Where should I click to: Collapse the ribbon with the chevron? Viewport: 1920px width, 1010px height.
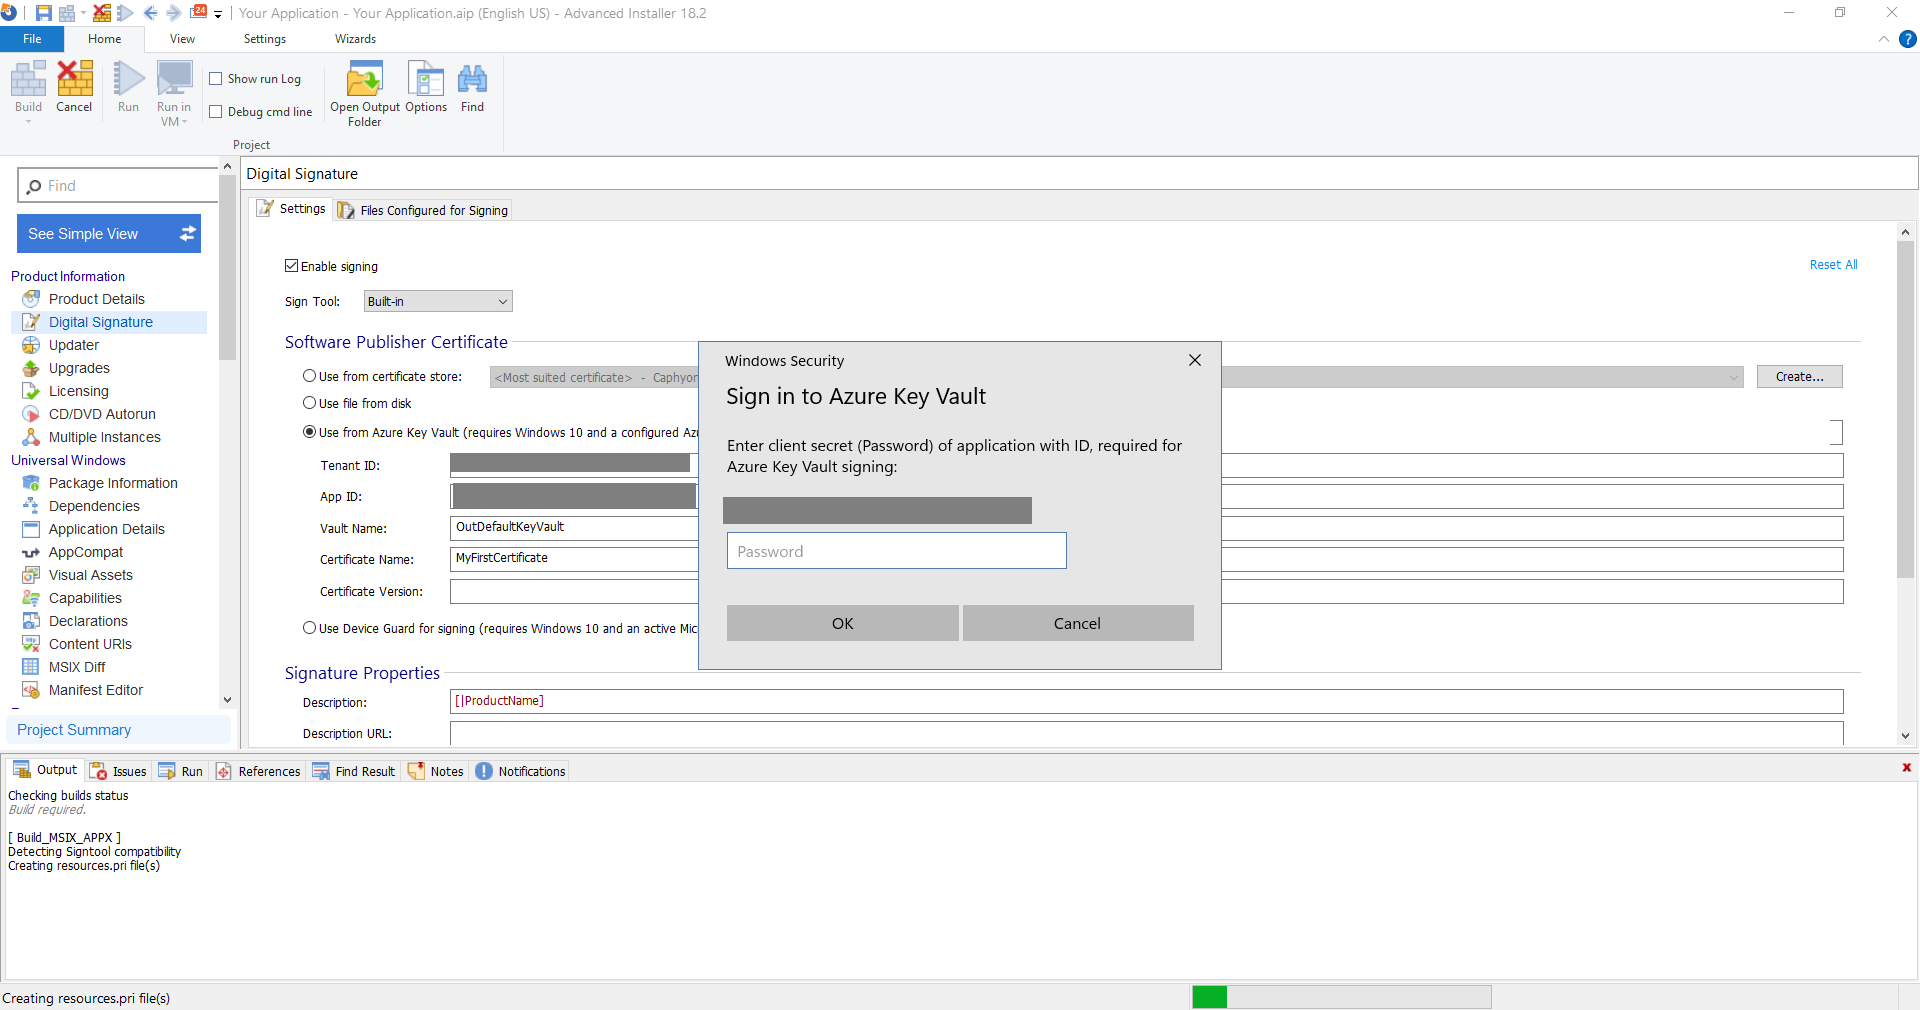coord(1884,39)
